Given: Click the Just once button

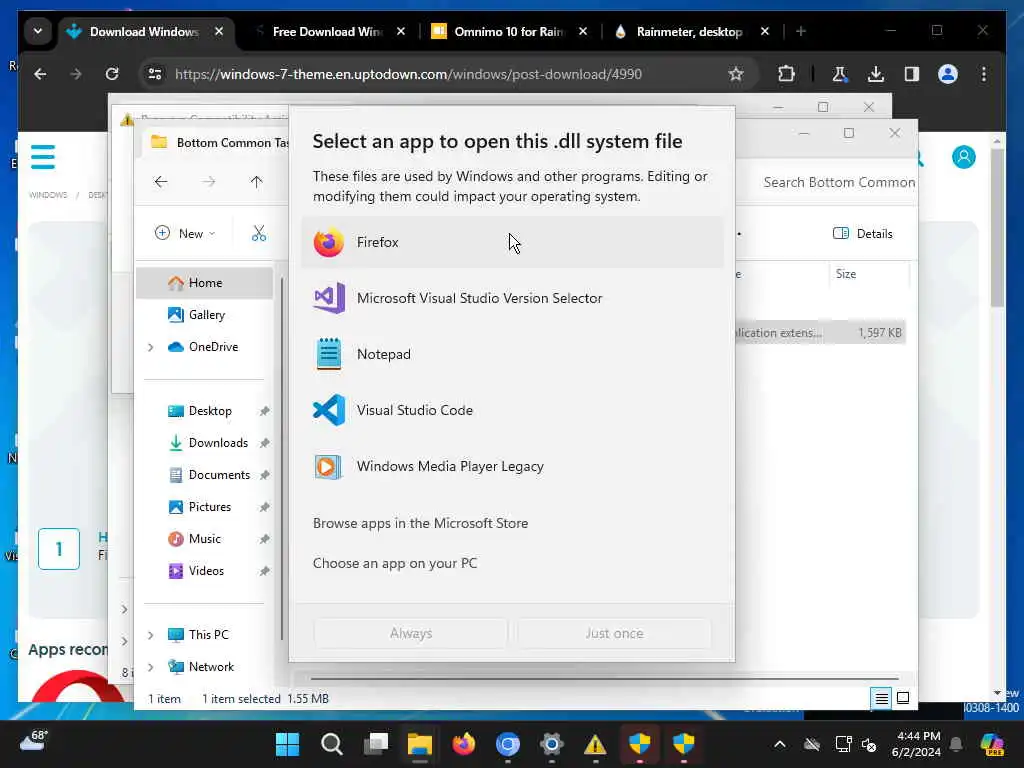Looking at the screenshot, I should (x=614, y=633).
